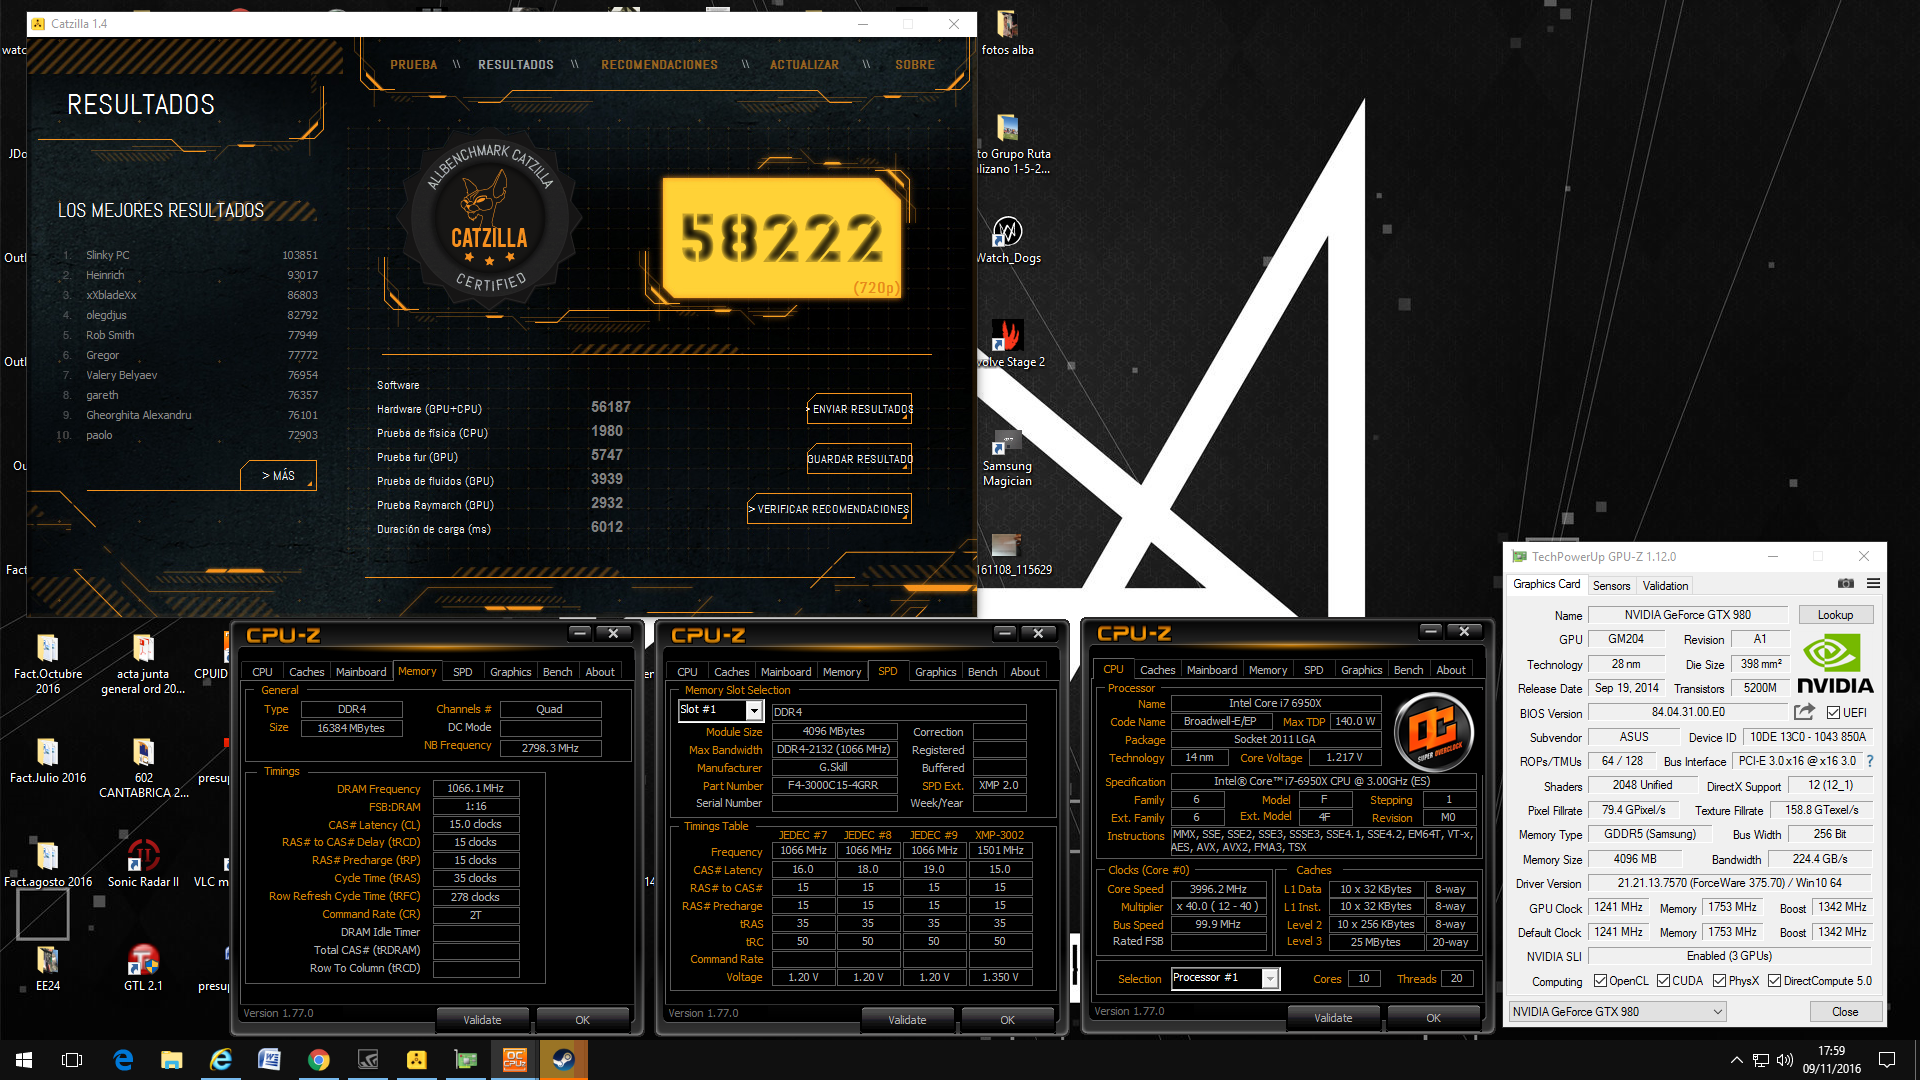Switch to the Sensors tab in GPU-Z
This screenshot has width=1920, height=1080.
click(x=1611, y=586)
